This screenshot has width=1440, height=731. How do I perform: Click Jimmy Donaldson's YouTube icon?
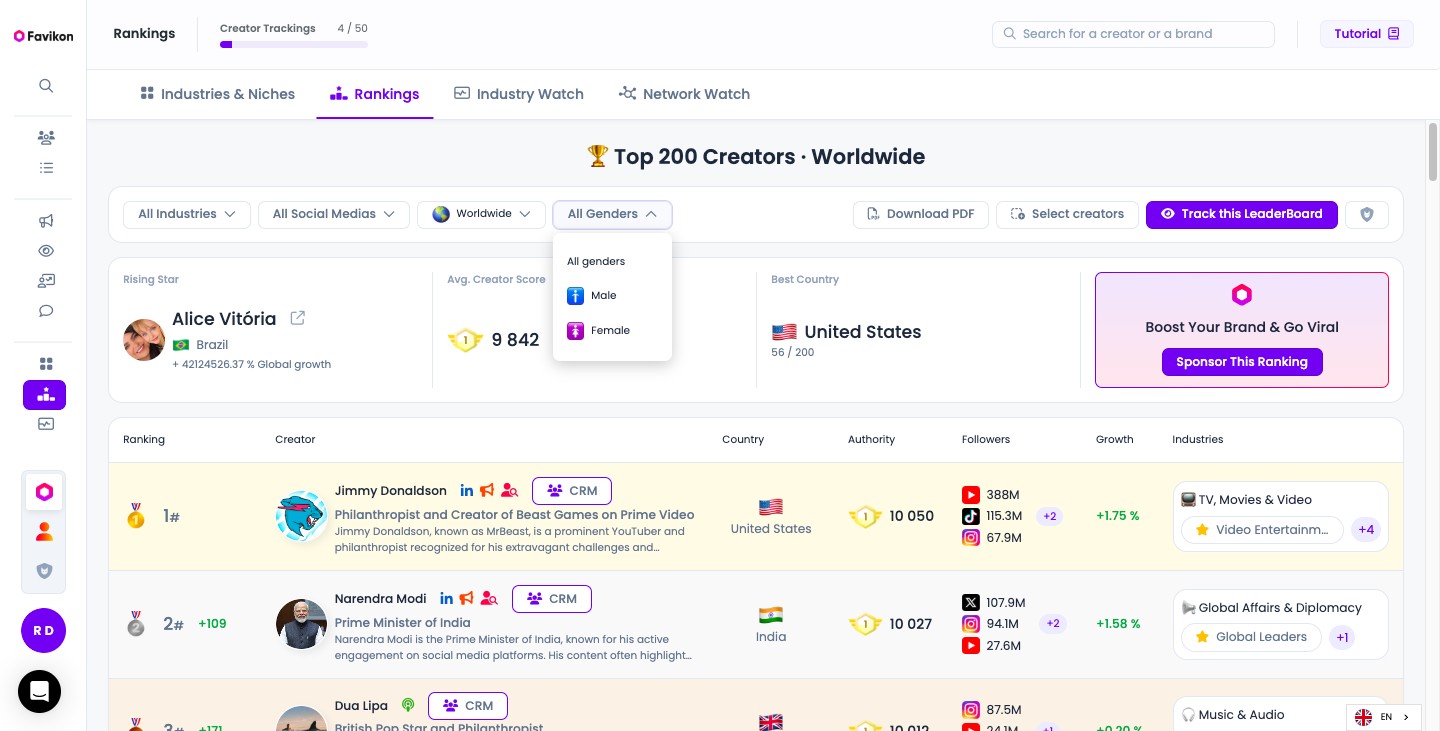(970, 494)
